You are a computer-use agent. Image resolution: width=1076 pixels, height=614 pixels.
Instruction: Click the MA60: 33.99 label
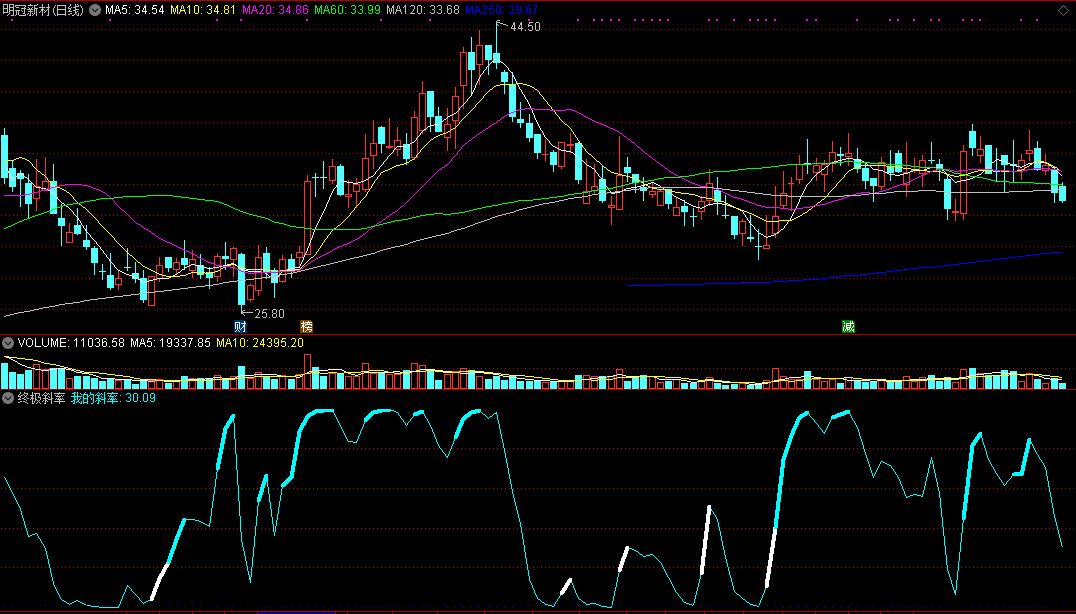tap(347, 10)
